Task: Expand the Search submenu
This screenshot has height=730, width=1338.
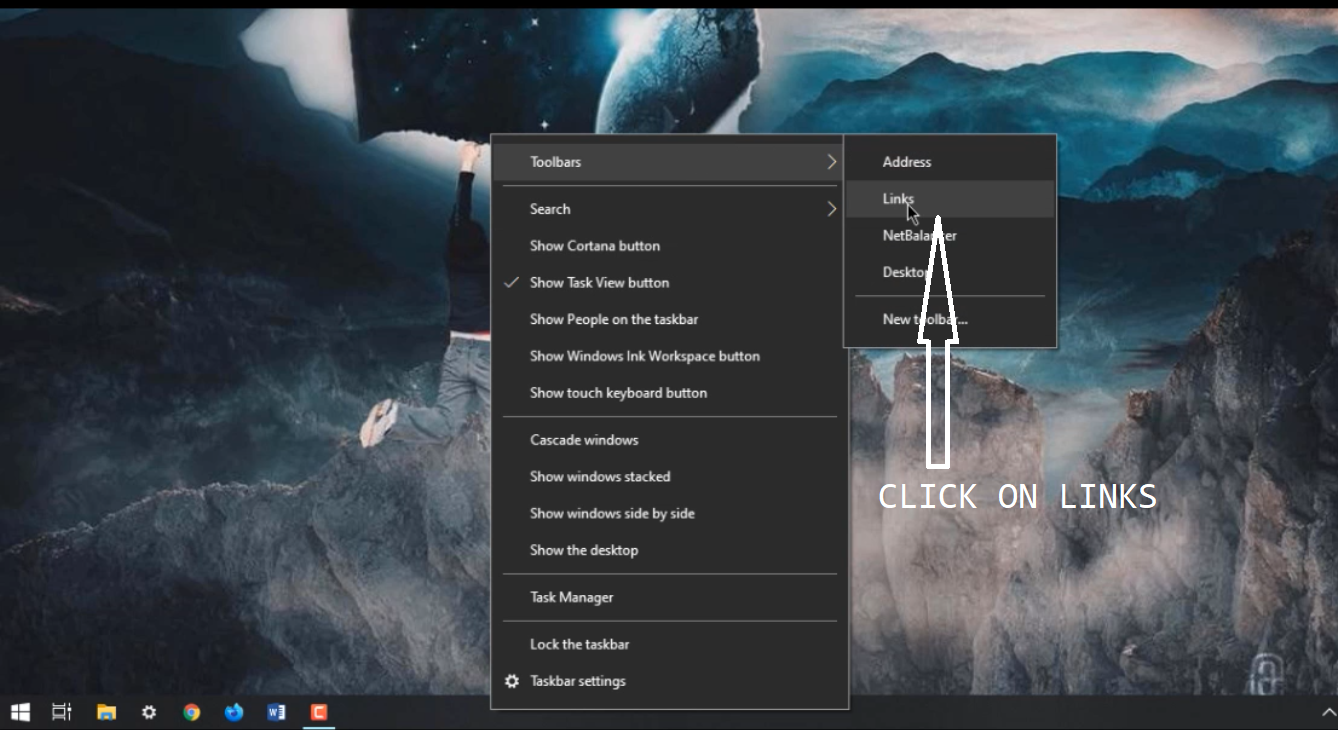Action: click(669, 209)
